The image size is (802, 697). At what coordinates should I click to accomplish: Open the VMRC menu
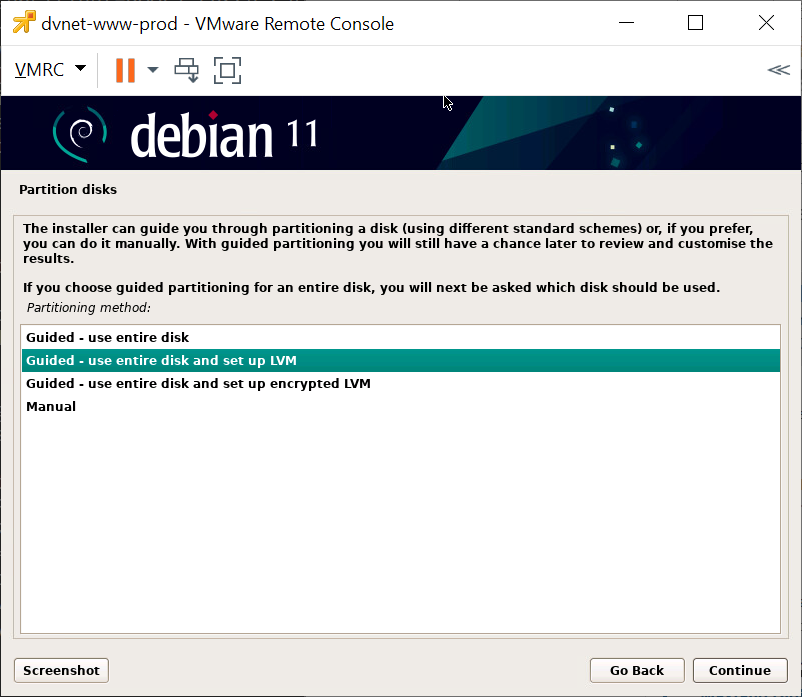pos(50,70)
